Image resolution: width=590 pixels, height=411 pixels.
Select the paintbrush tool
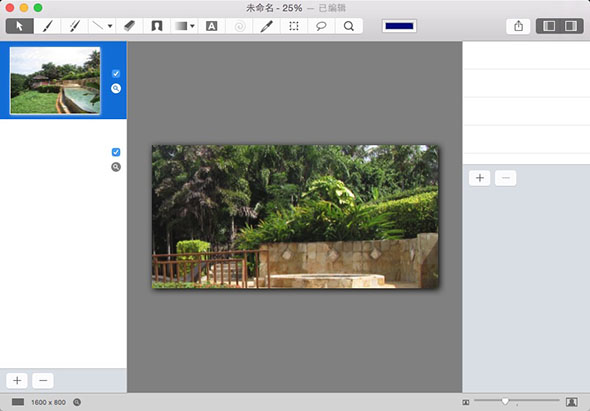[47, 26]
